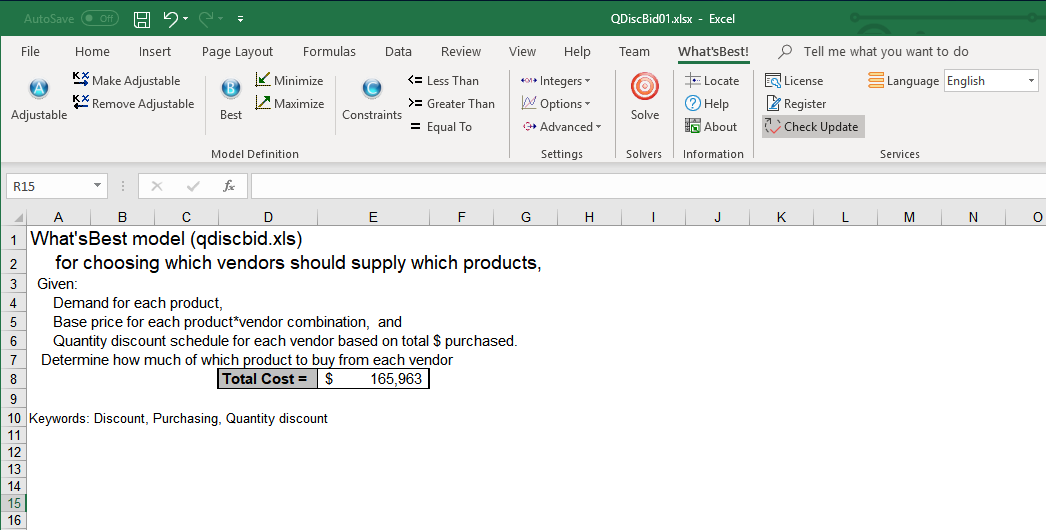Select column D header
The width and height of the screenshot is (1046, 530).
click(x=268, y=217)
